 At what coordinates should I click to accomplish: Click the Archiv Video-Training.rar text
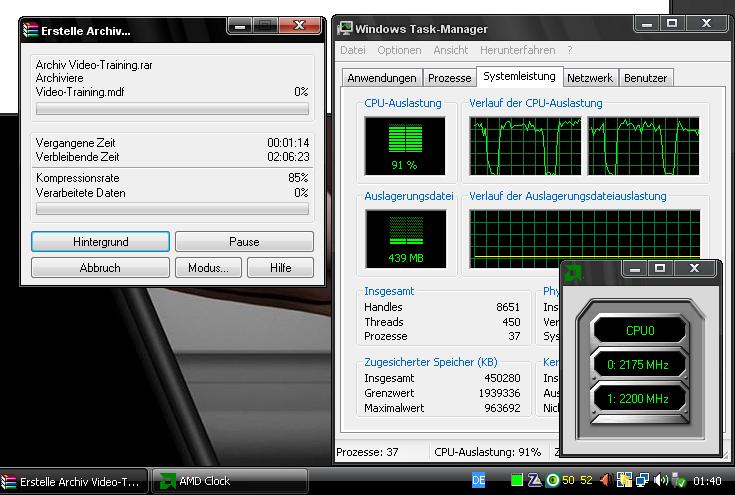click(x=94, y=65)
